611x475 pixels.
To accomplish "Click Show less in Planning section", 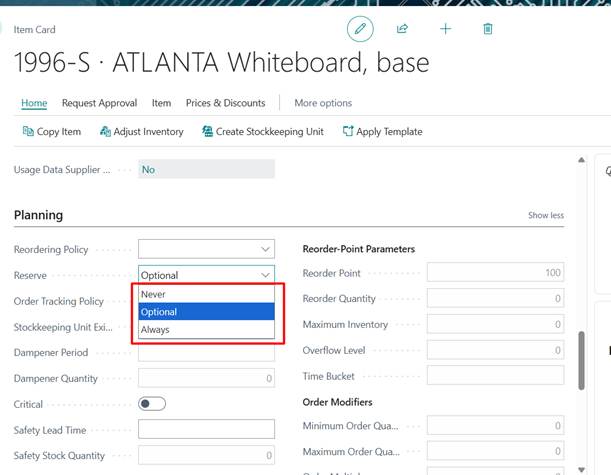I will point(546,215).
